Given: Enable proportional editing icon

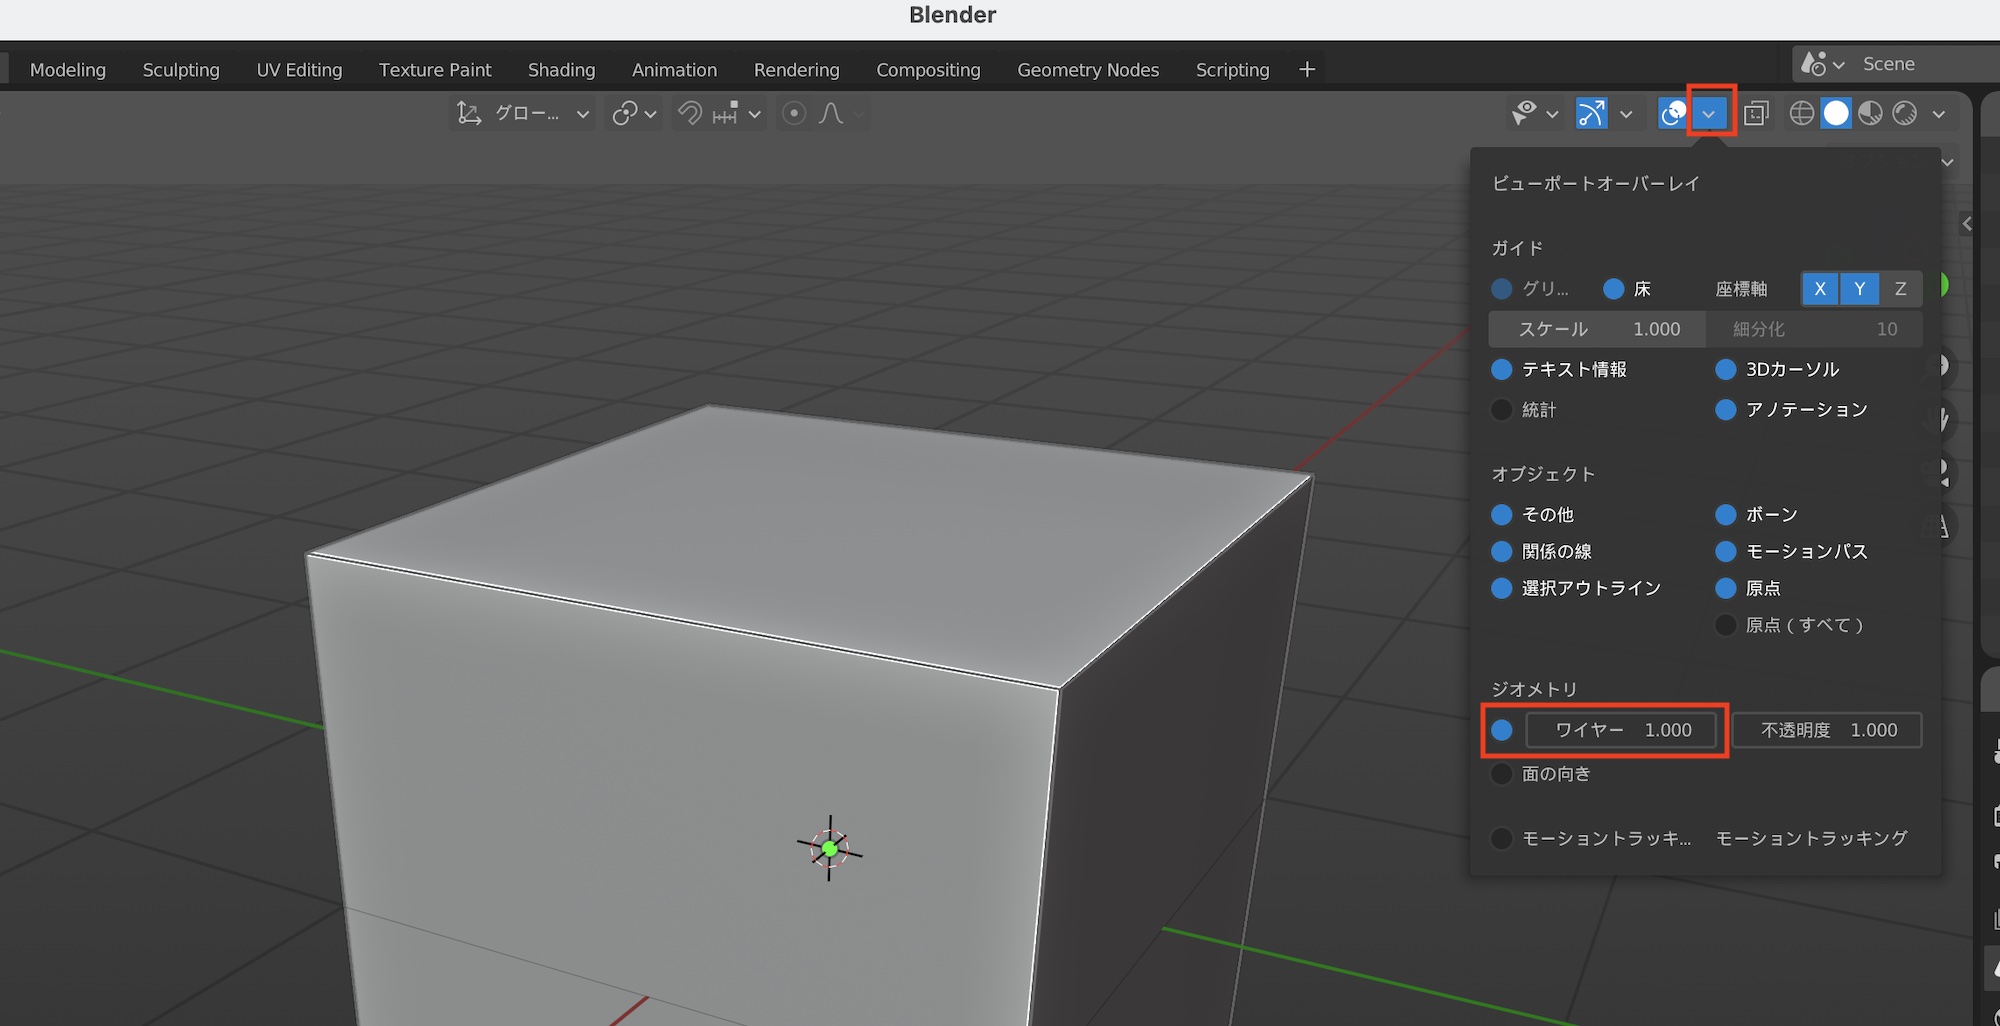Looking at the screenshot, I should pyautogui.click(x=794, y=114).
